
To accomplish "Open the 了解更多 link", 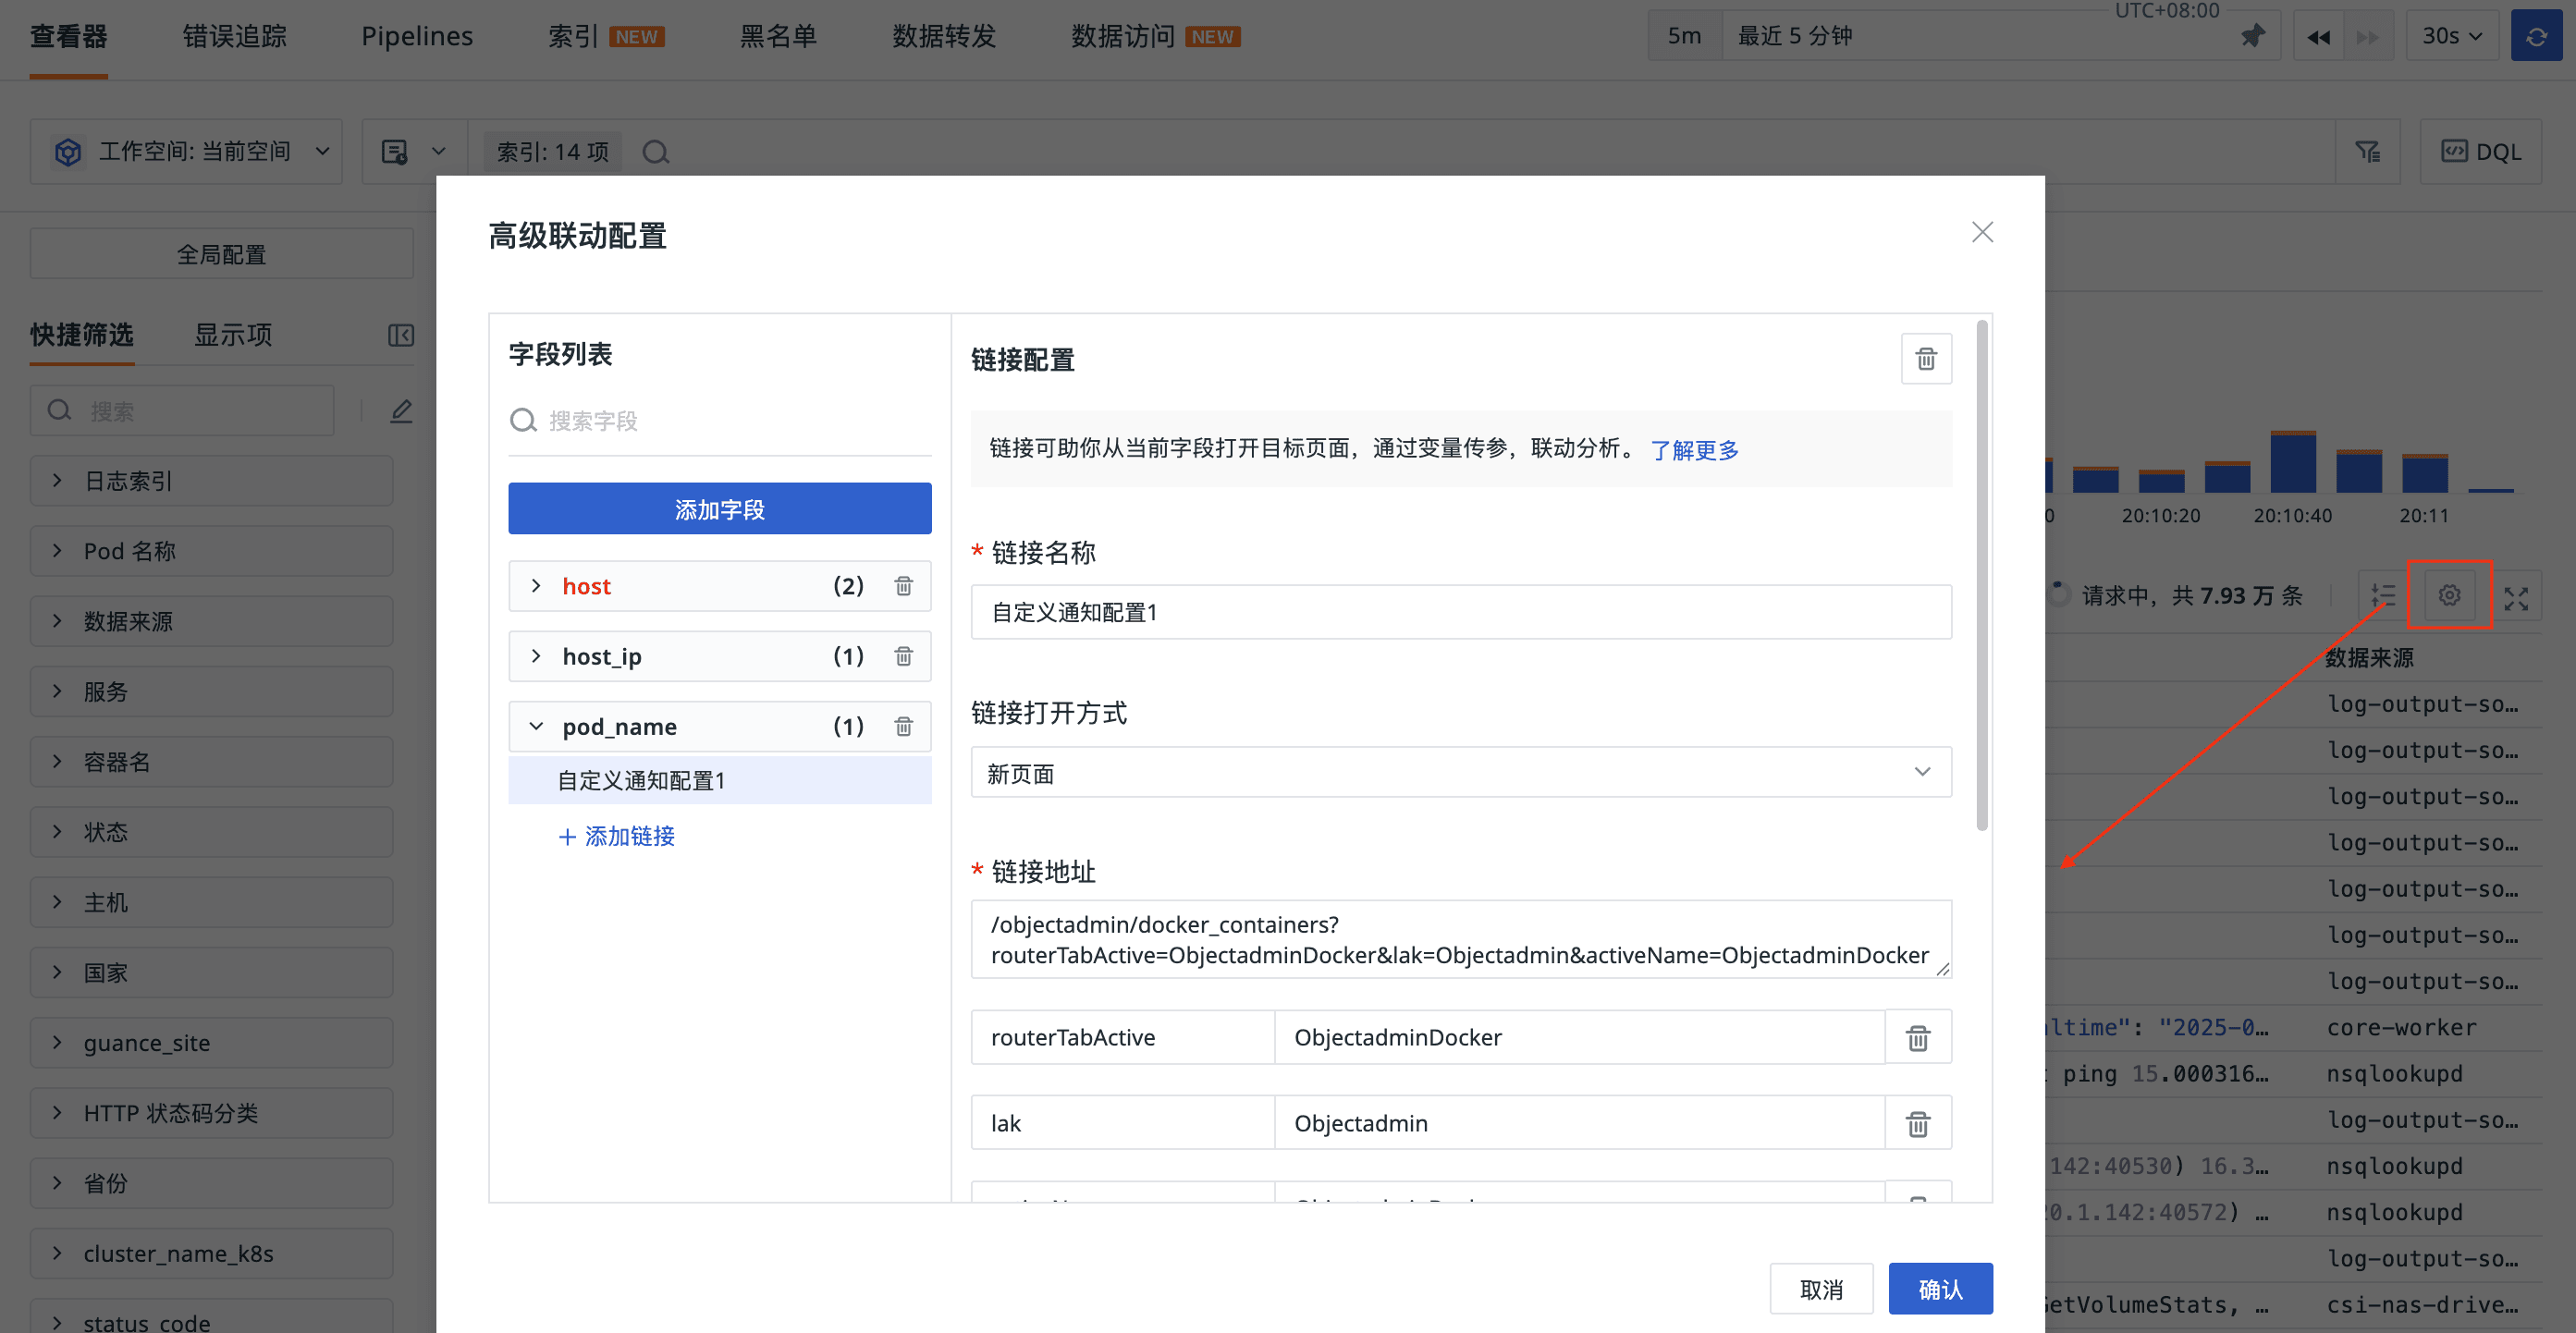I will [x=1694, y=450].
